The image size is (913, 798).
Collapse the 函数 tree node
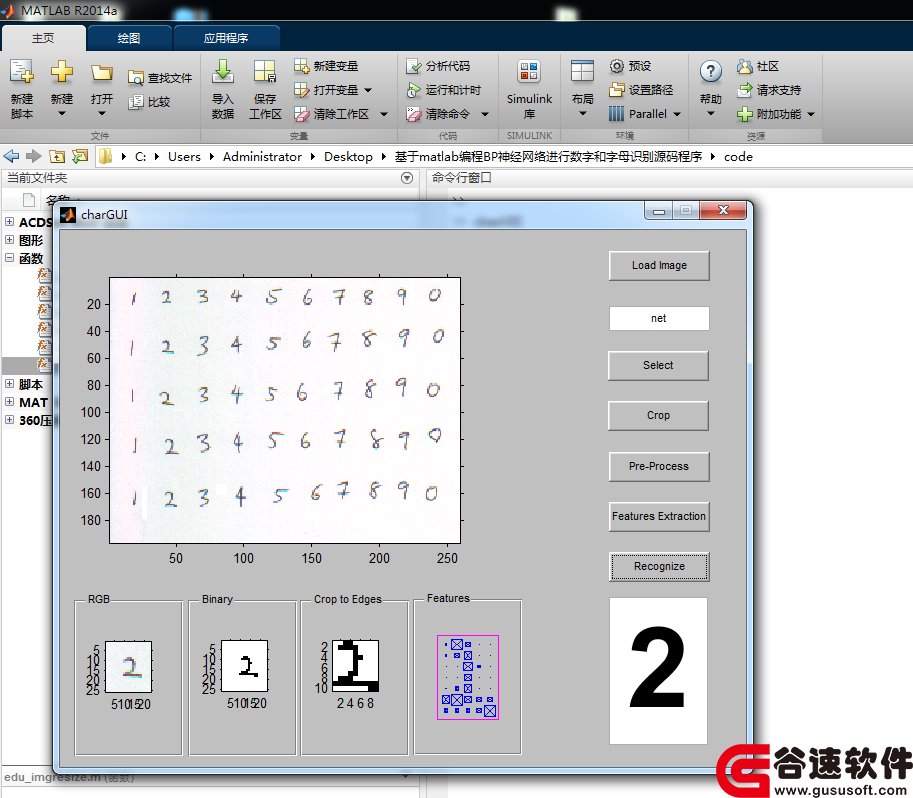click(9, 257)
